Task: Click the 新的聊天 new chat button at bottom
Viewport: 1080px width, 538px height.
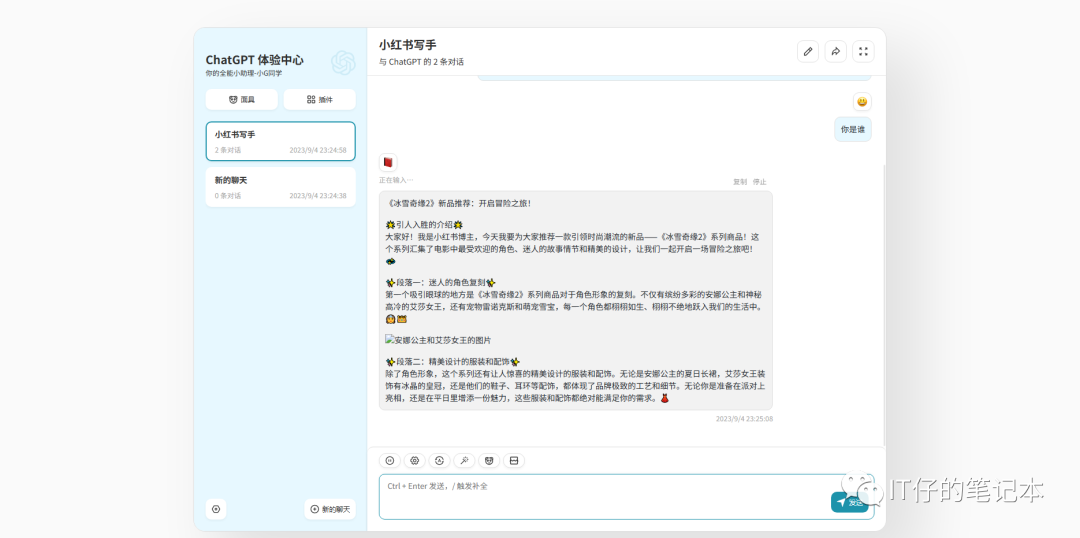Action: pos(330,509)
